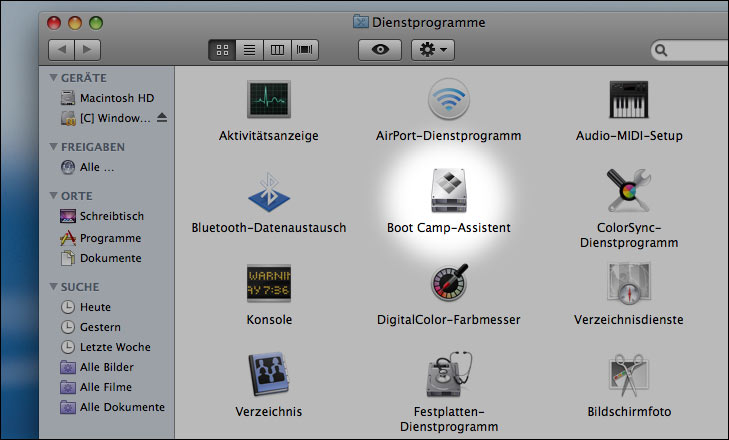
Task: Click the Programme applications sidebar icon
Action: [x=68, y=238]
